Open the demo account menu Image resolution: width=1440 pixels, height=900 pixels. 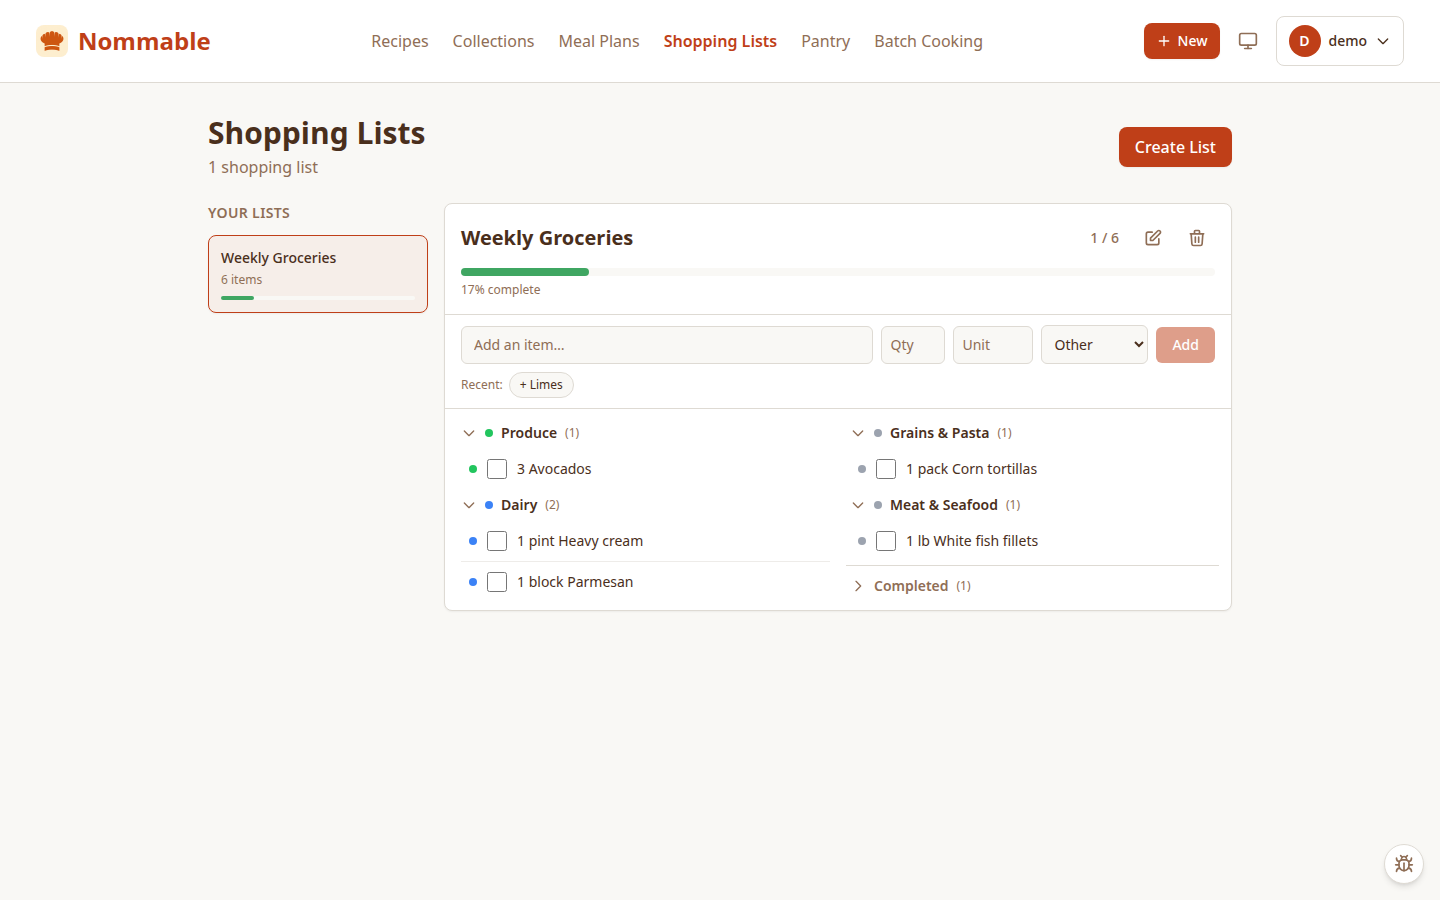click(x=1340, y=41)
